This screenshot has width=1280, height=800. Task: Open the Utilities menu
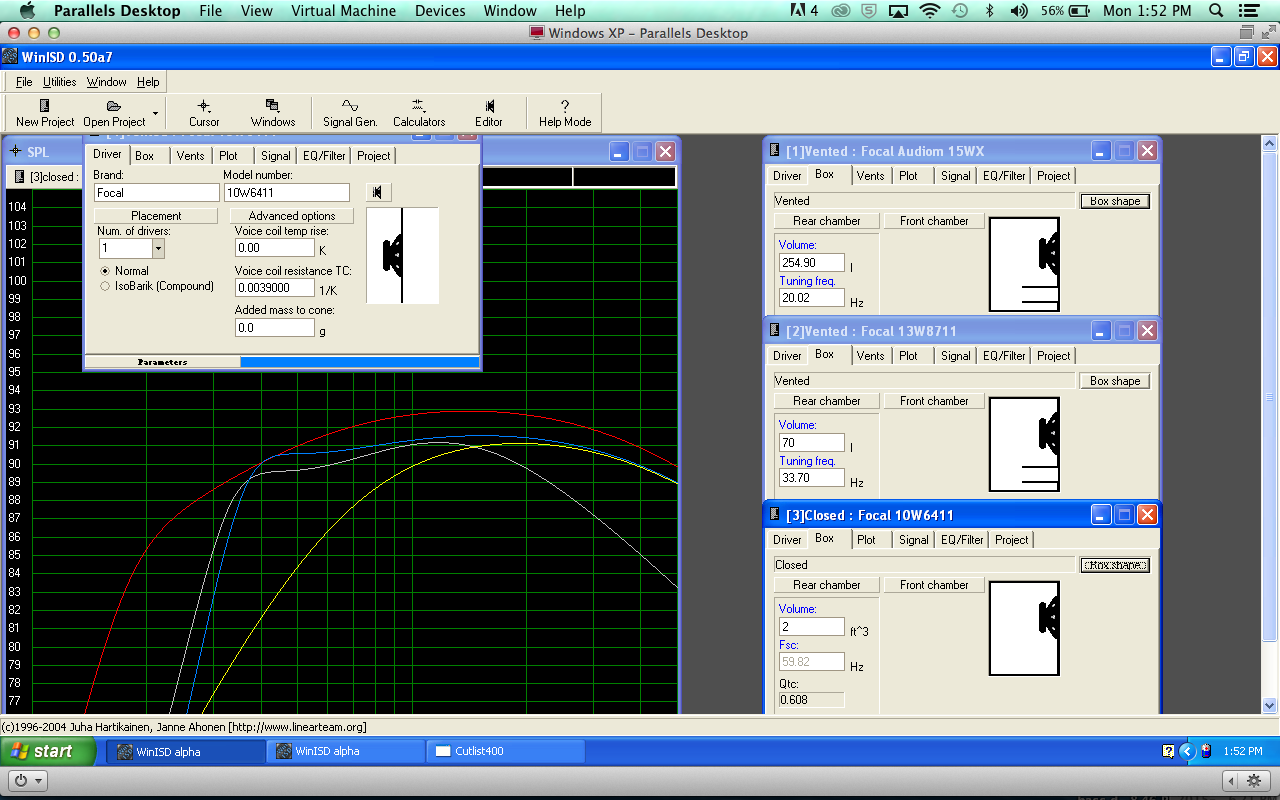pyautogui.click(x=59, y=82)
